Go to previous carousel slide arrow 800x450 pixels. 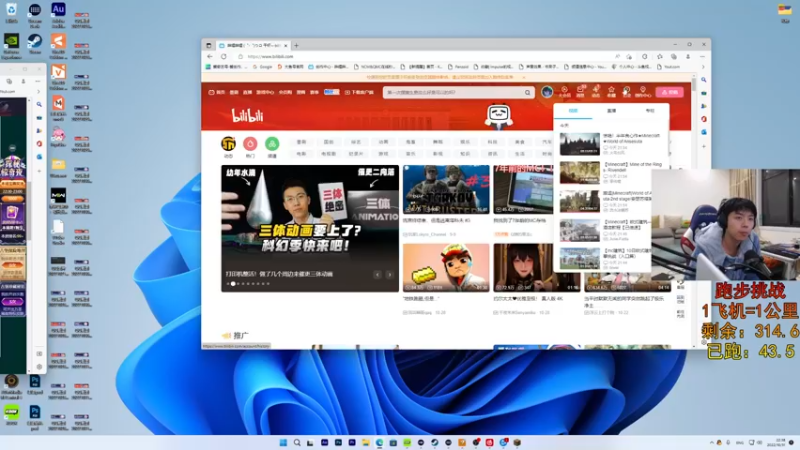coord(378,274)
